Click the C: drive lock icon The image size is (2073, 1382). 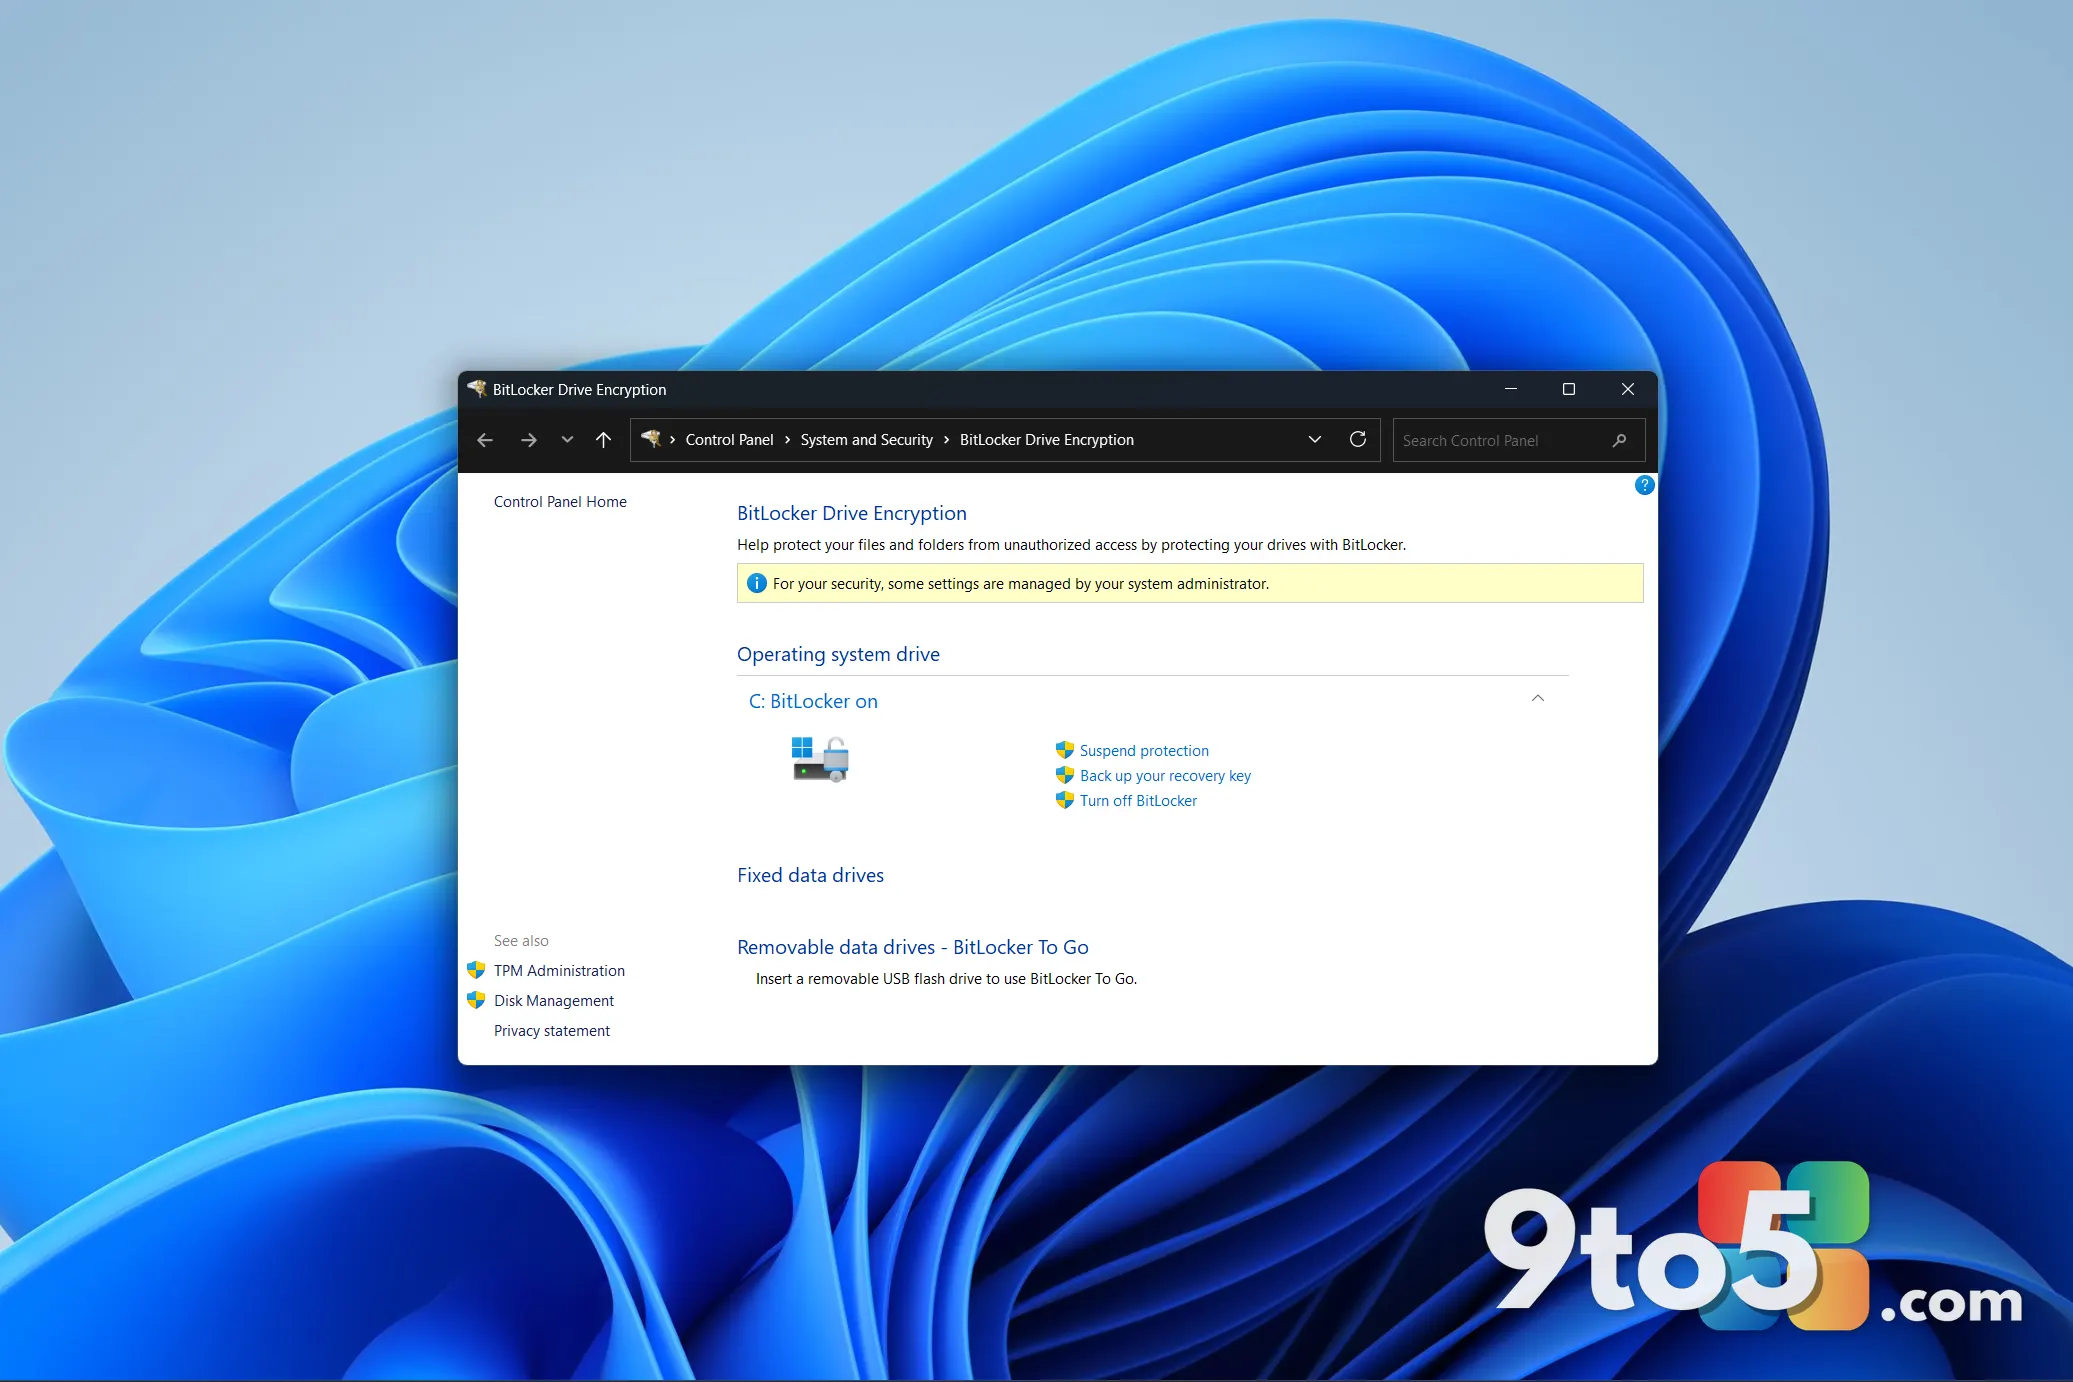click(x=820, y=759)
